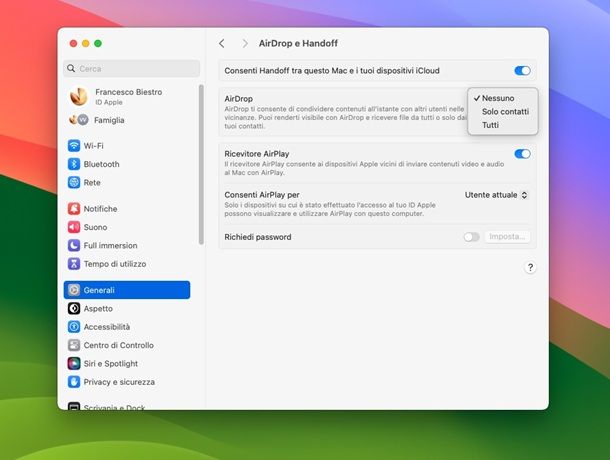Click the sidebar vertical scrollbar
Viewport: 610px width, 460px height.
(201, 164)
